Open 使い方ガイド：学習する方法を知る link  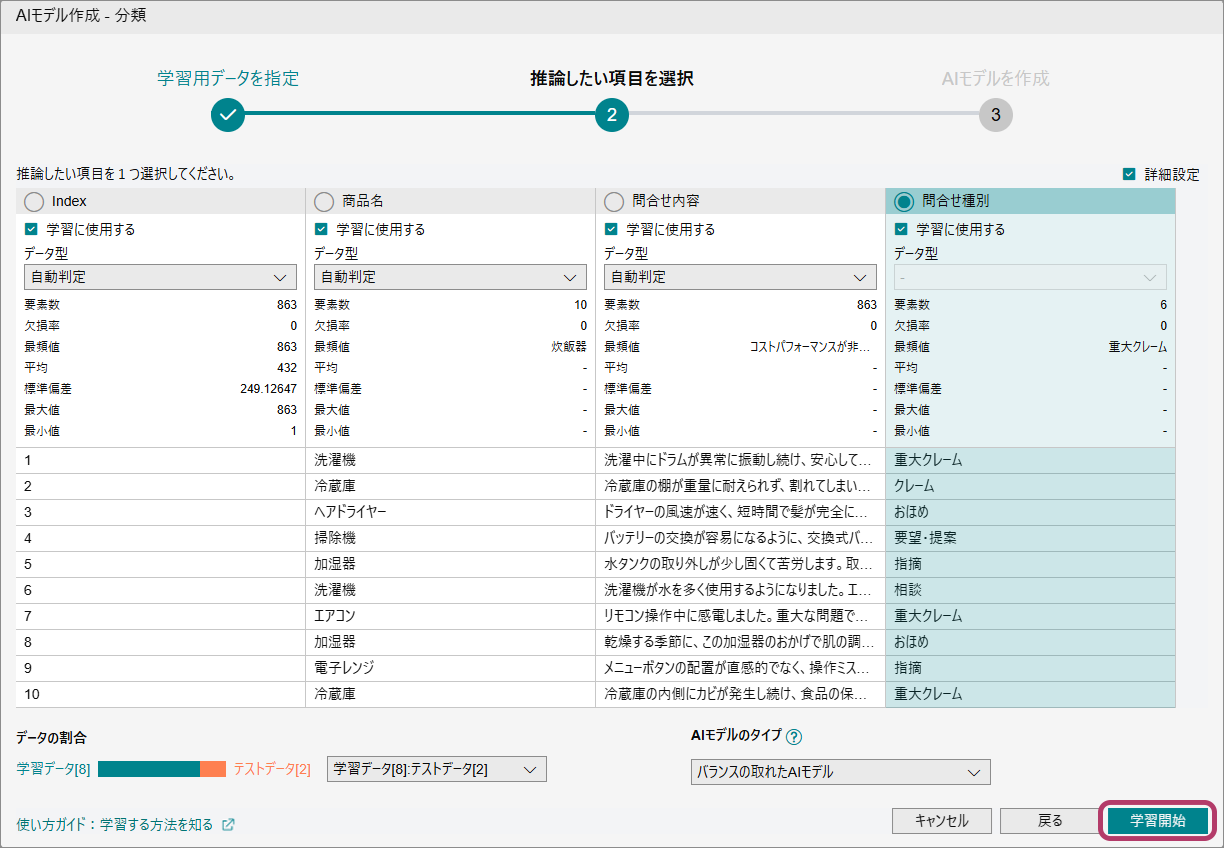point(115,825)
